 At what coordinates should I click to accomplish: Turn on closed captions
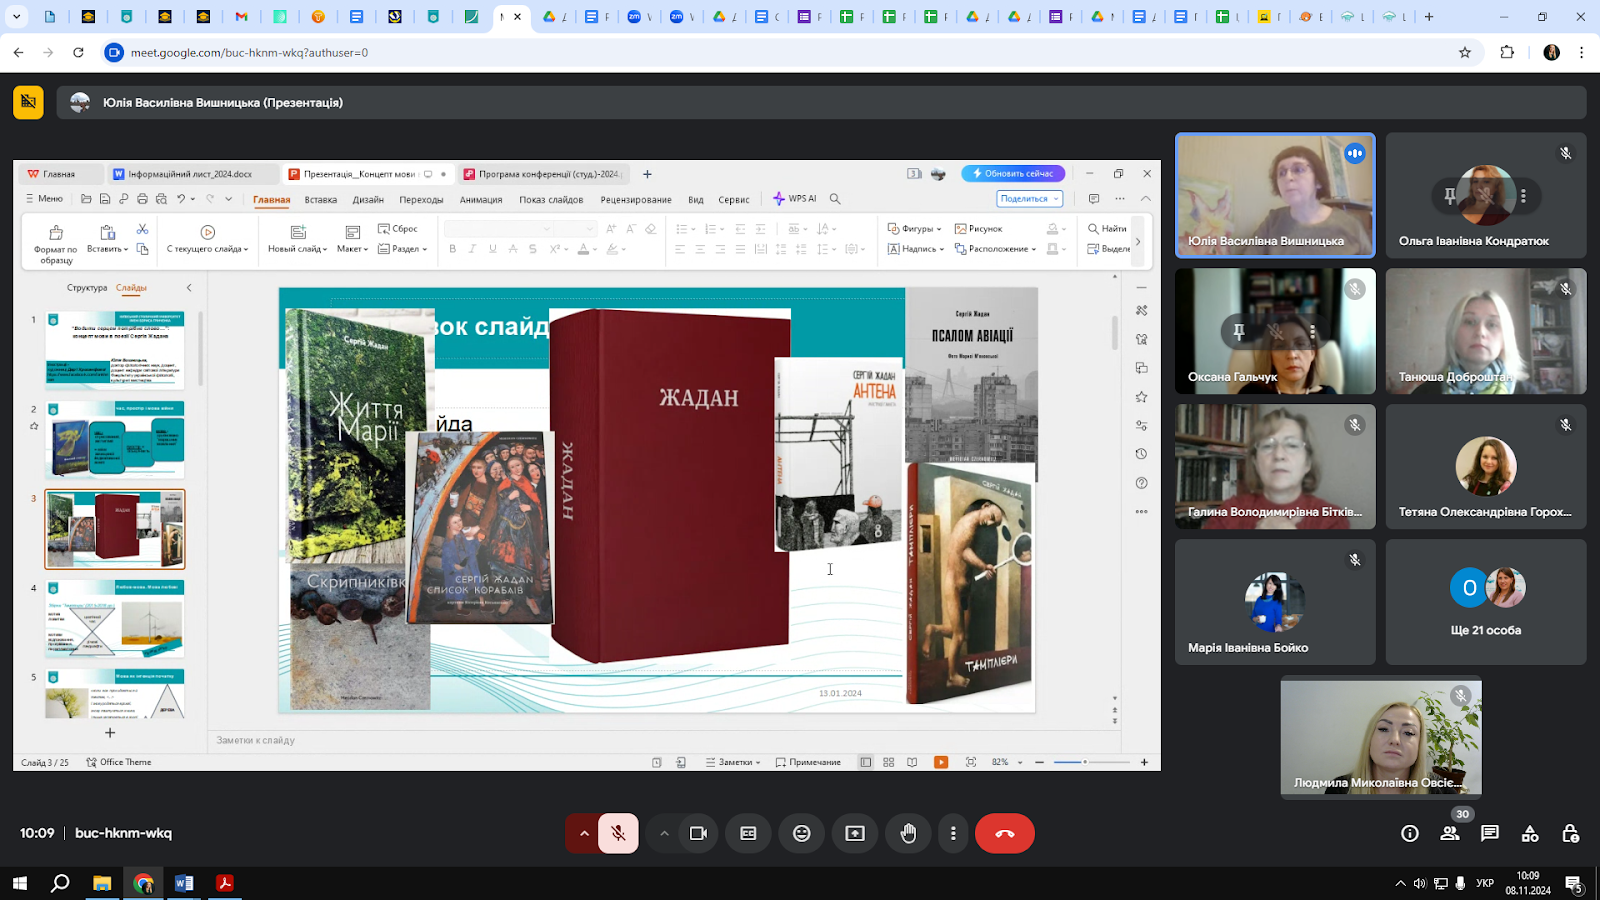pyautogui.click(x=748, y=833)
